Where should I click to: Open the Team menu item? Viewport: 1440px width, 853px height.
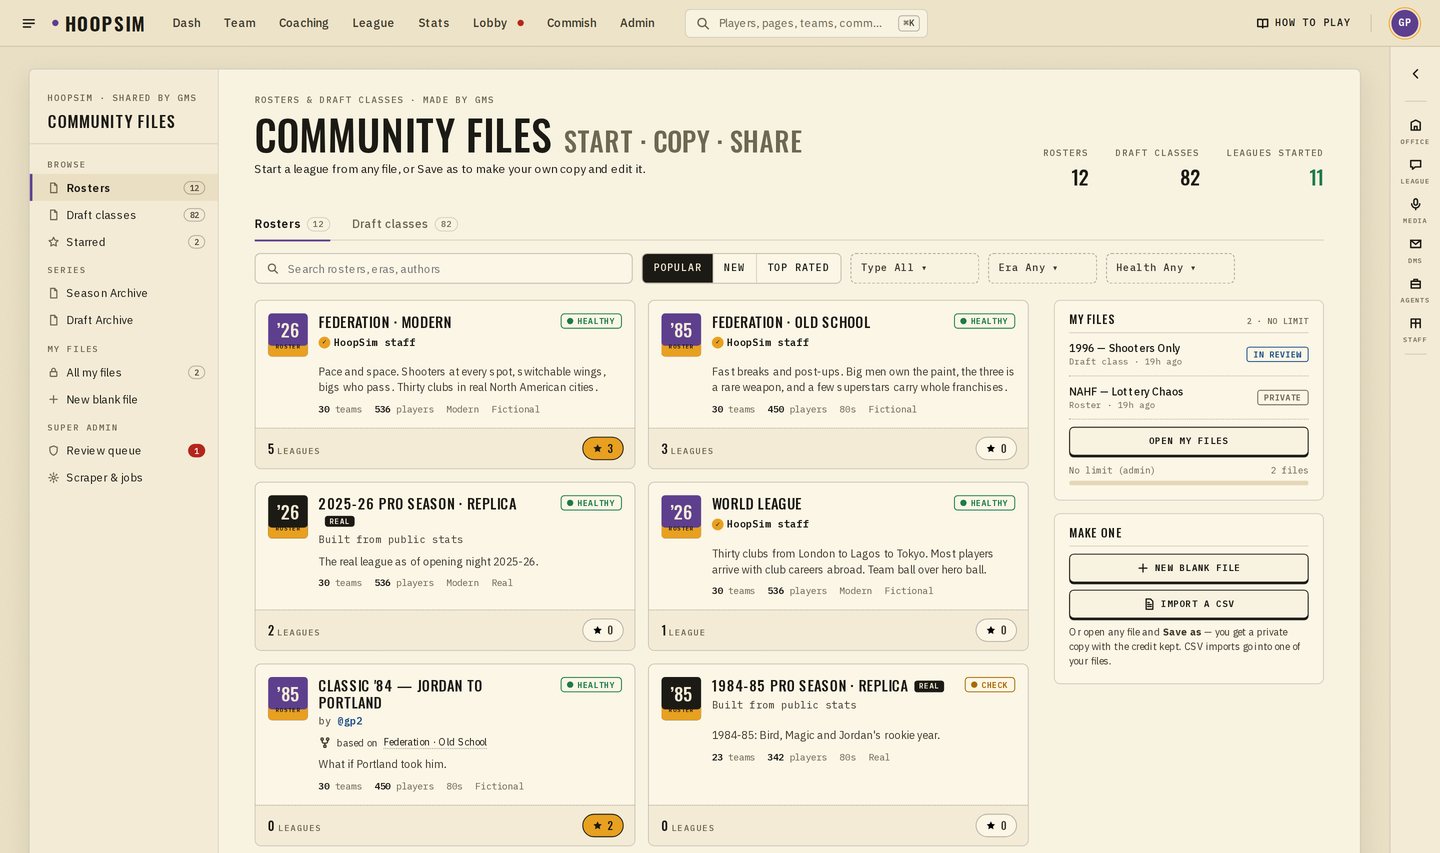[239, 23]
